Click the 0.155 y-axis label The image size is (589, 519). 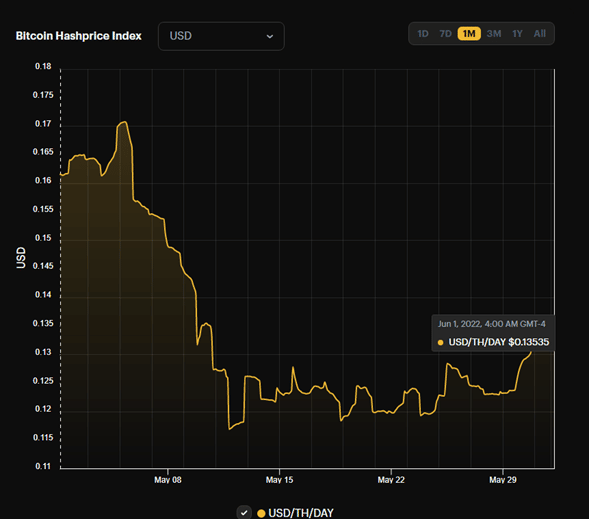coord(43,209)
